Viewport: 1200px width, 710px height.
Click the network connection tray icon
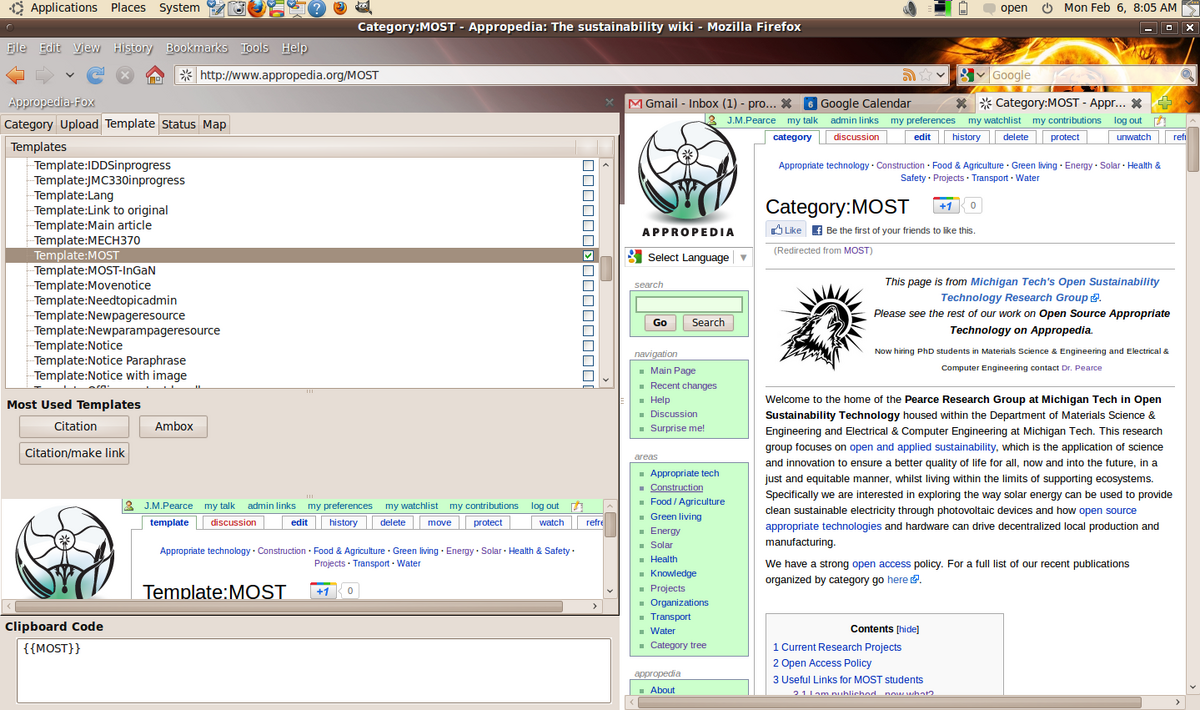(942, 8)
